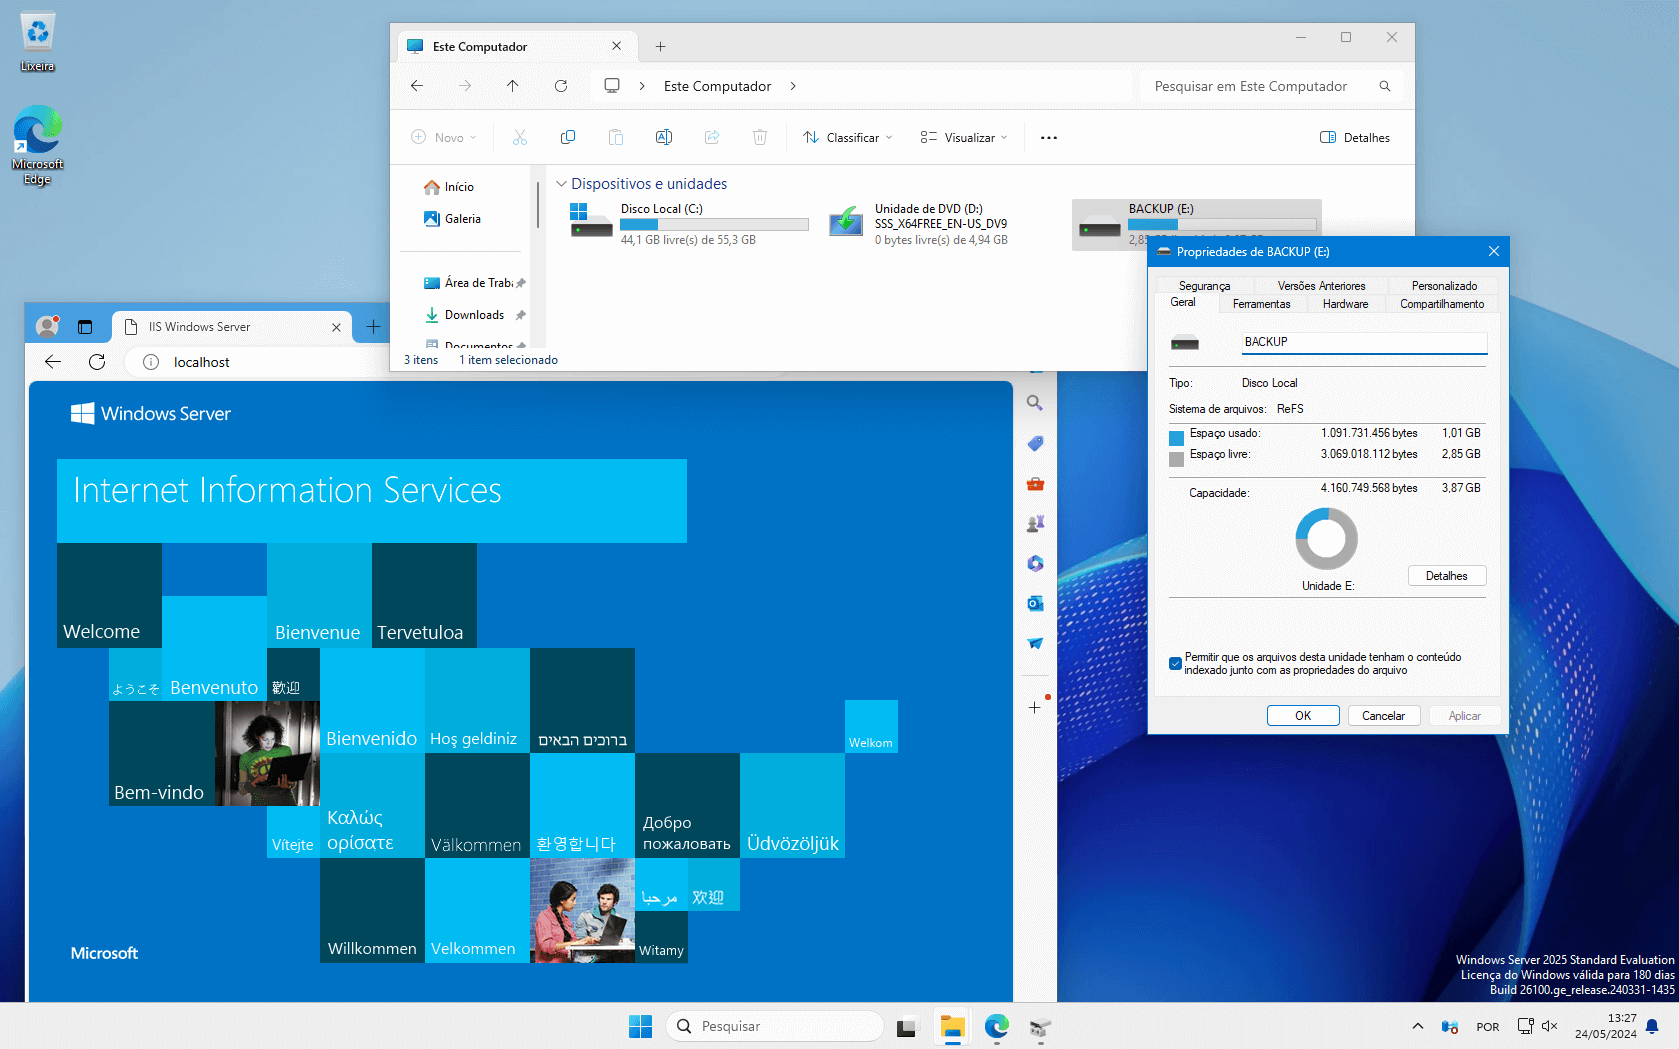Select the Geral tab in properties dialog
1679x1049 pixels.
pos(1183,303)
